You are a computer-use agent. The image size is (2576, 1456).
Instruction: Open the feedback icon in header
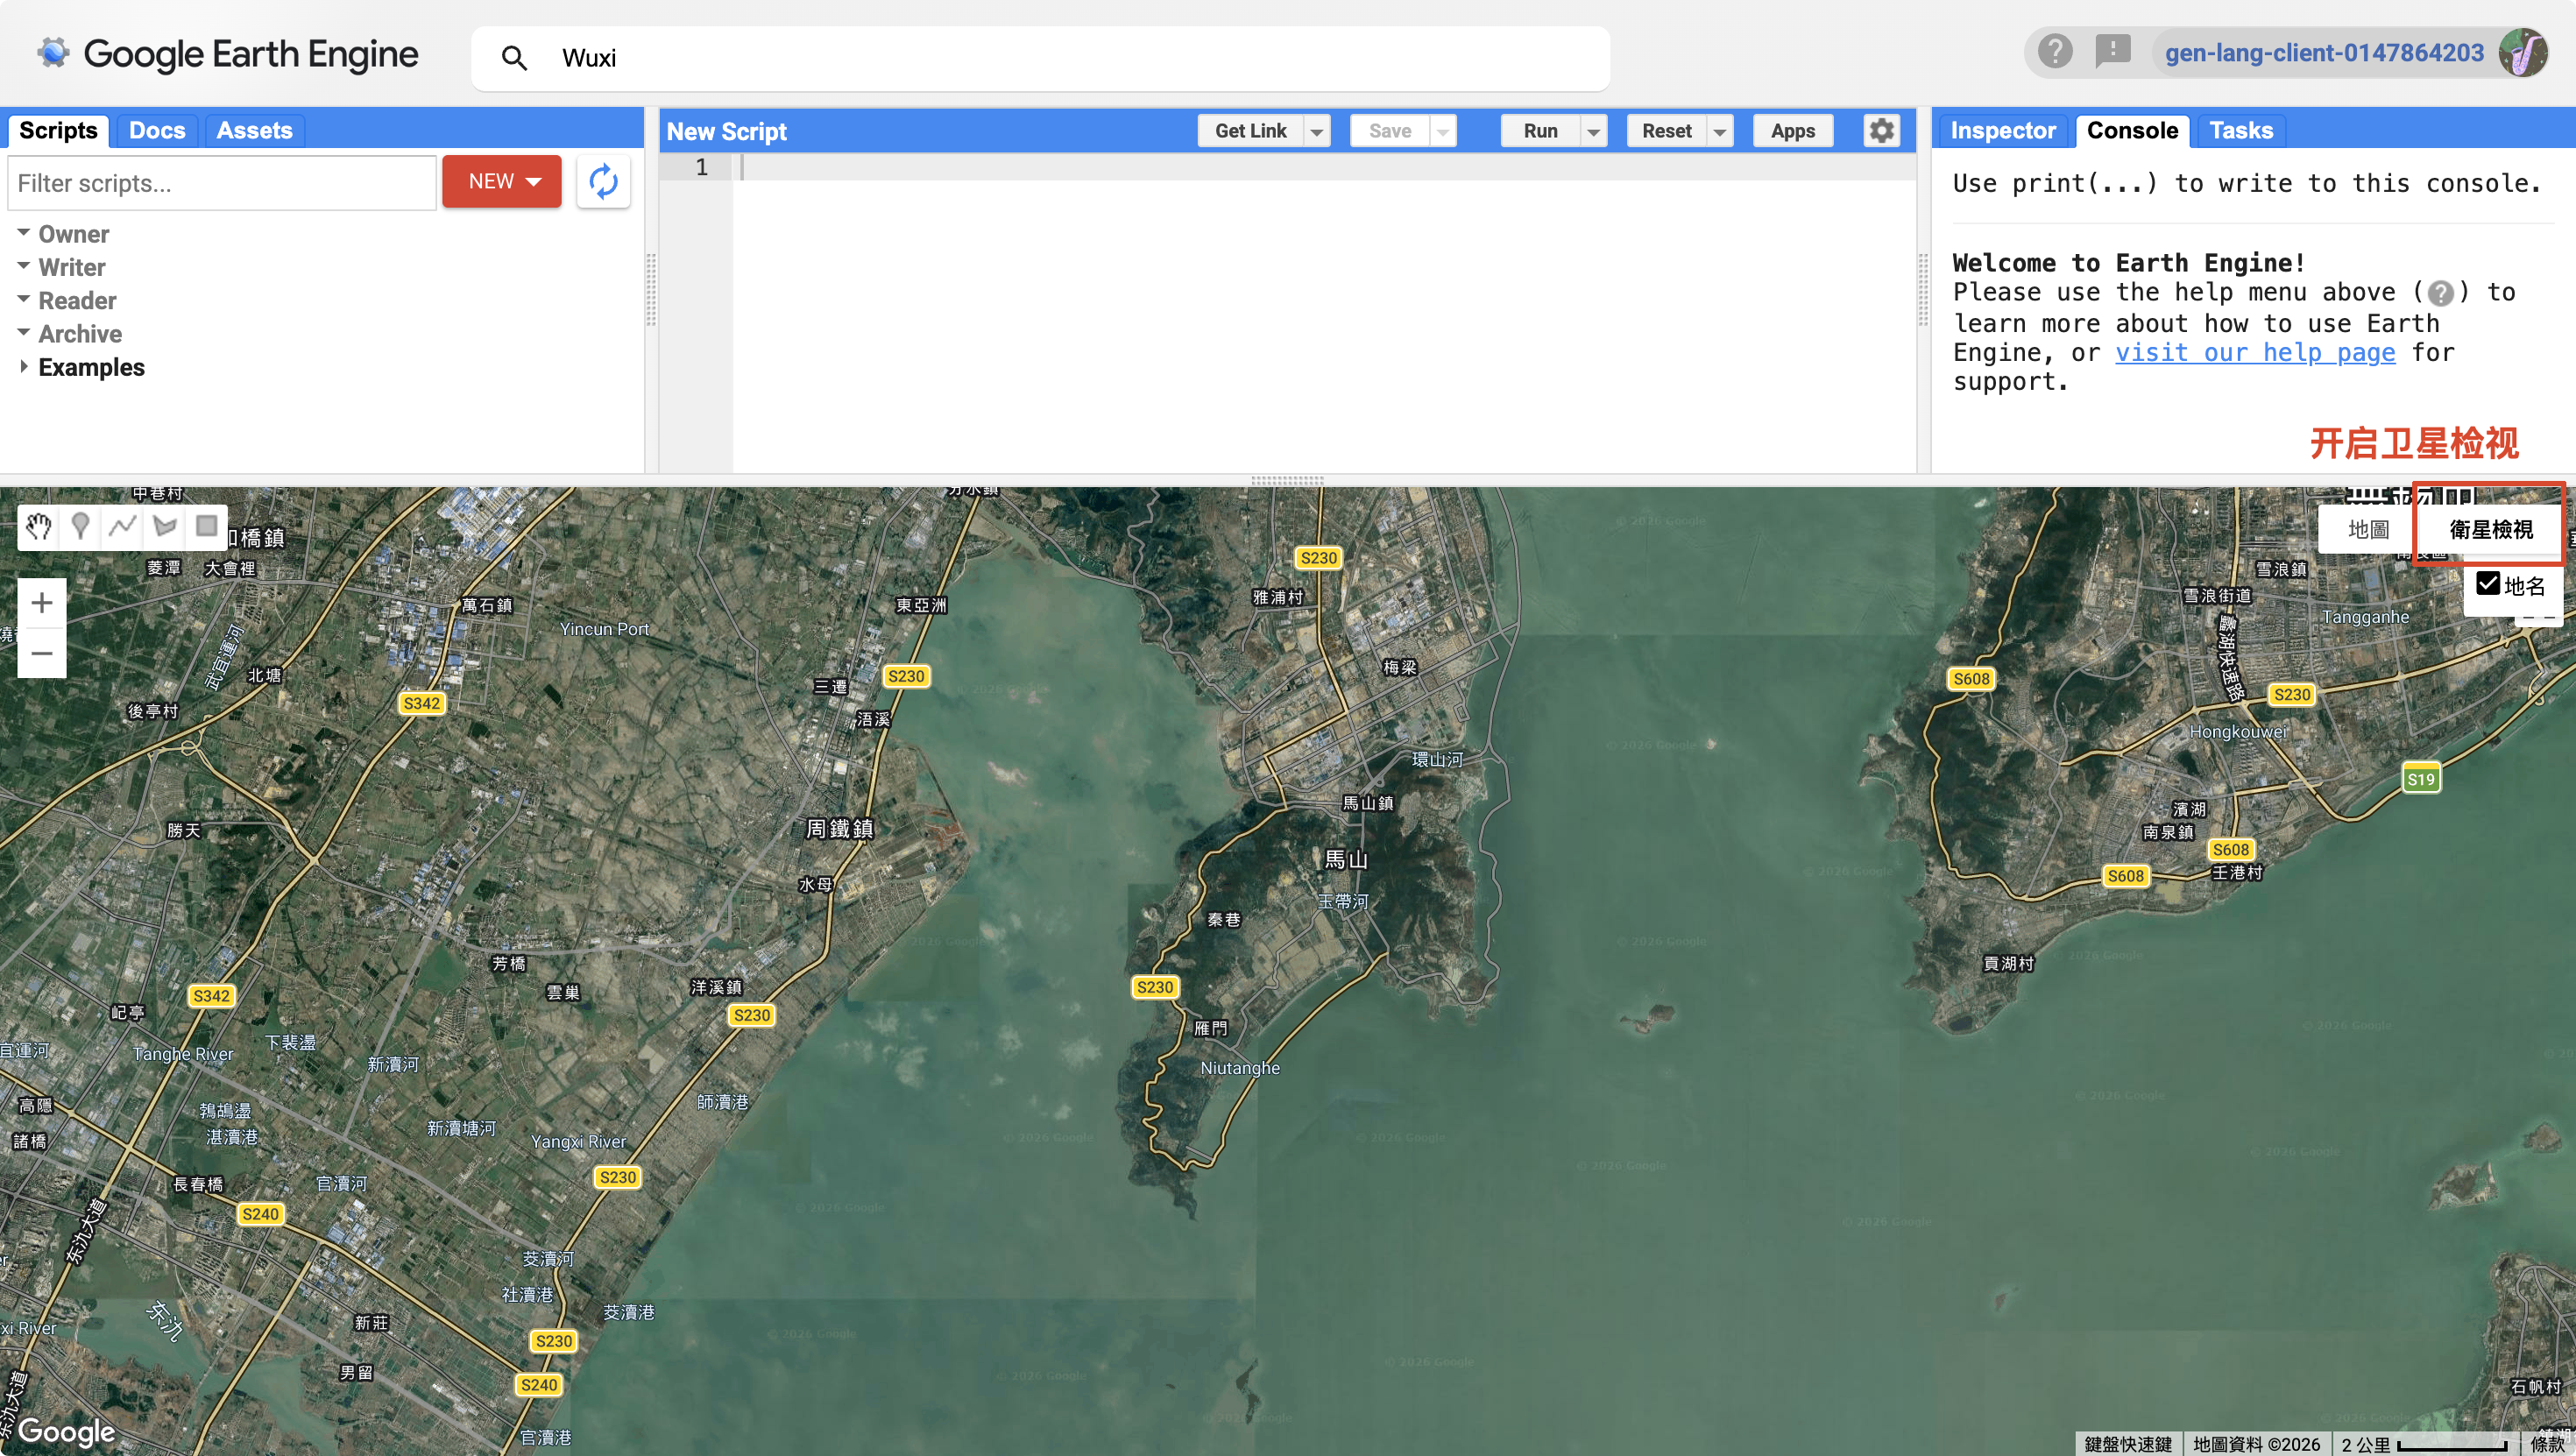(2113, 51)
